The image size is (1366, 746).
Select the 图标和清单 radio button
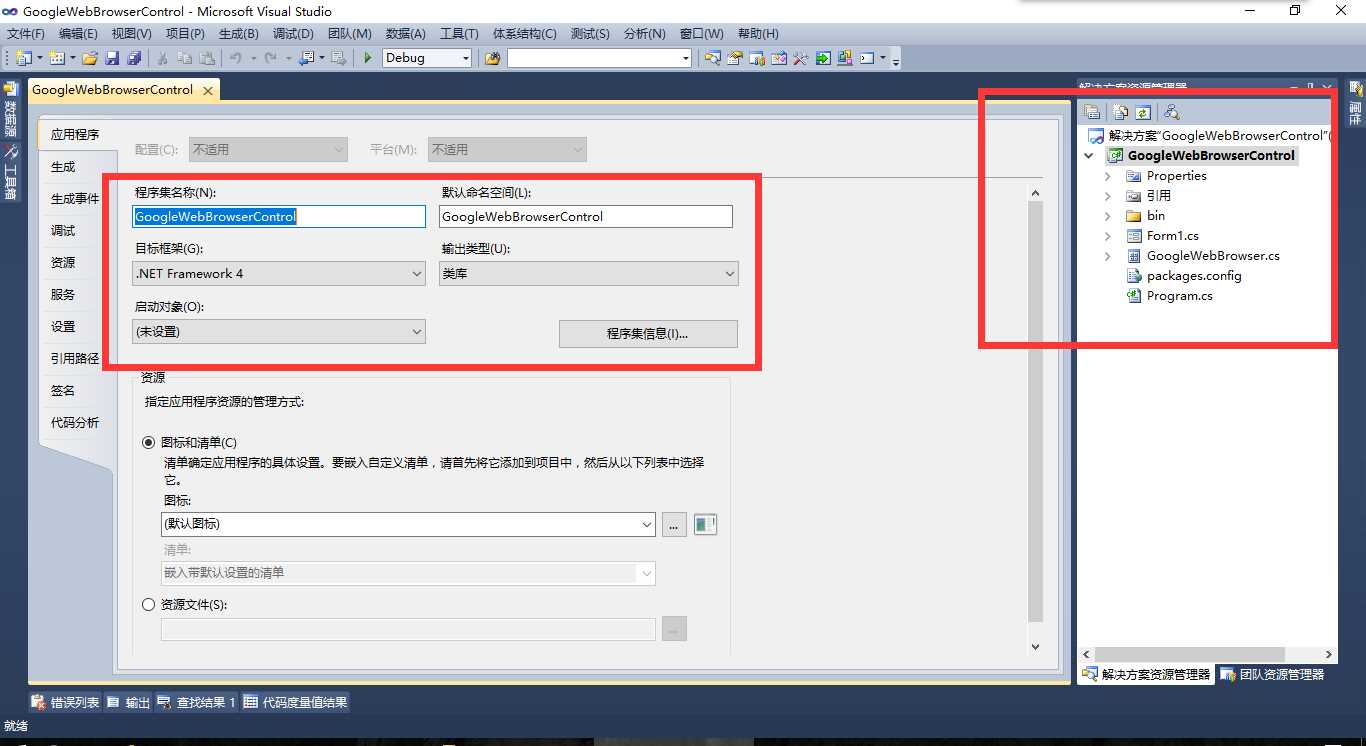pyautogui.click(x=149, y=442)
